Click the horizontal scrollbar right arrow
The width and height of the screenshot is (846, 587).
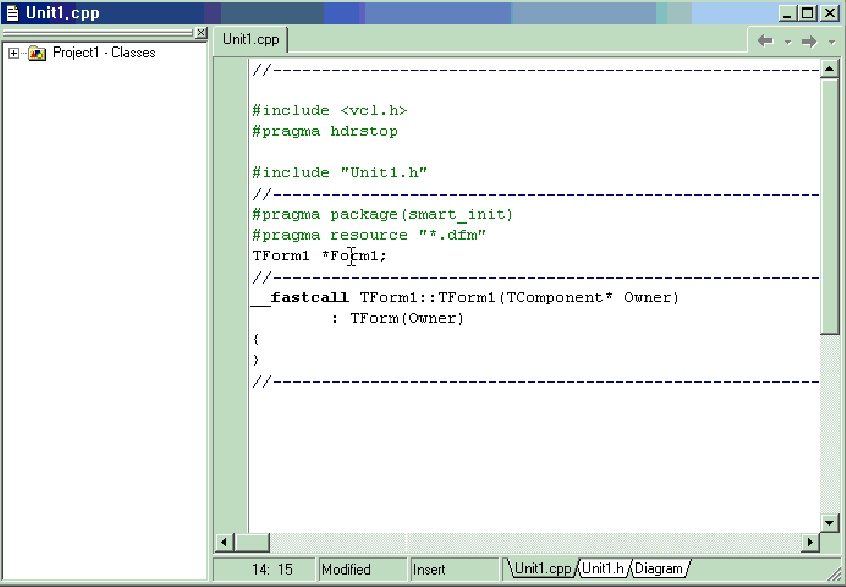(810, 542)
